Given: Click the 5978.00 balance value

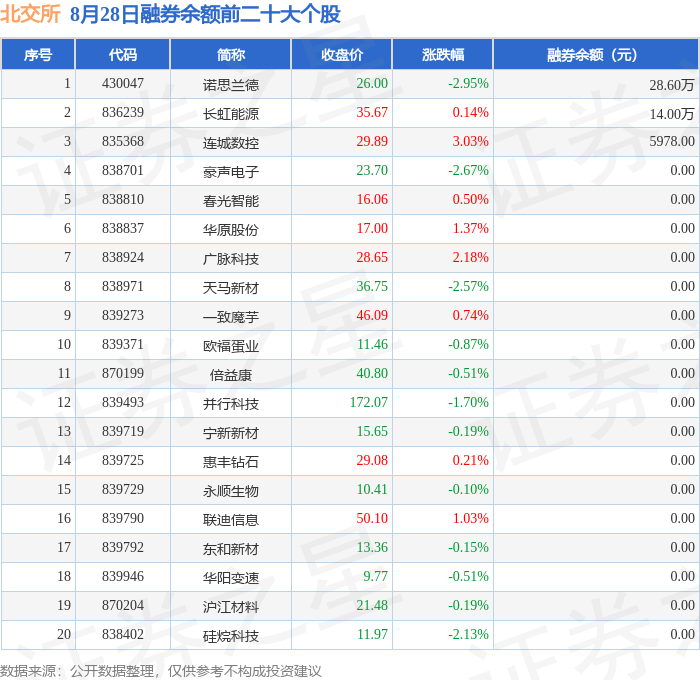Looking at the screenshot, I should pos(672,142).
